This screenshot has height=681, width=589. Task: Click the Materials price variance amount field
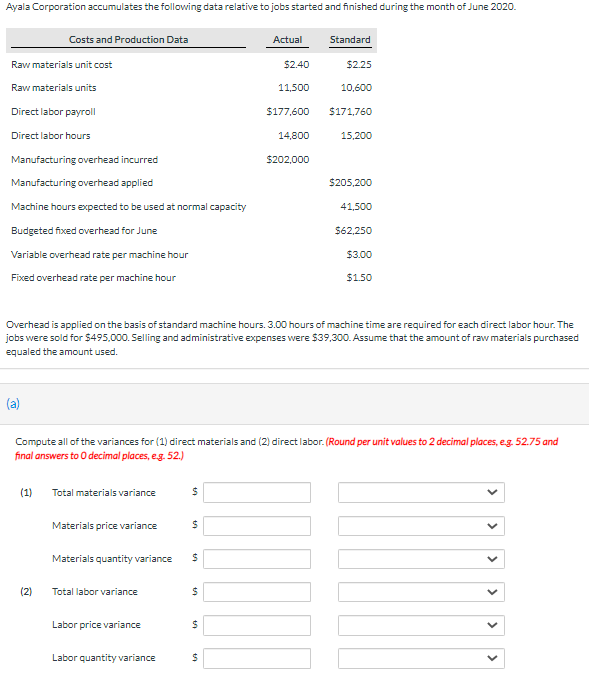[x=257, y=526]
